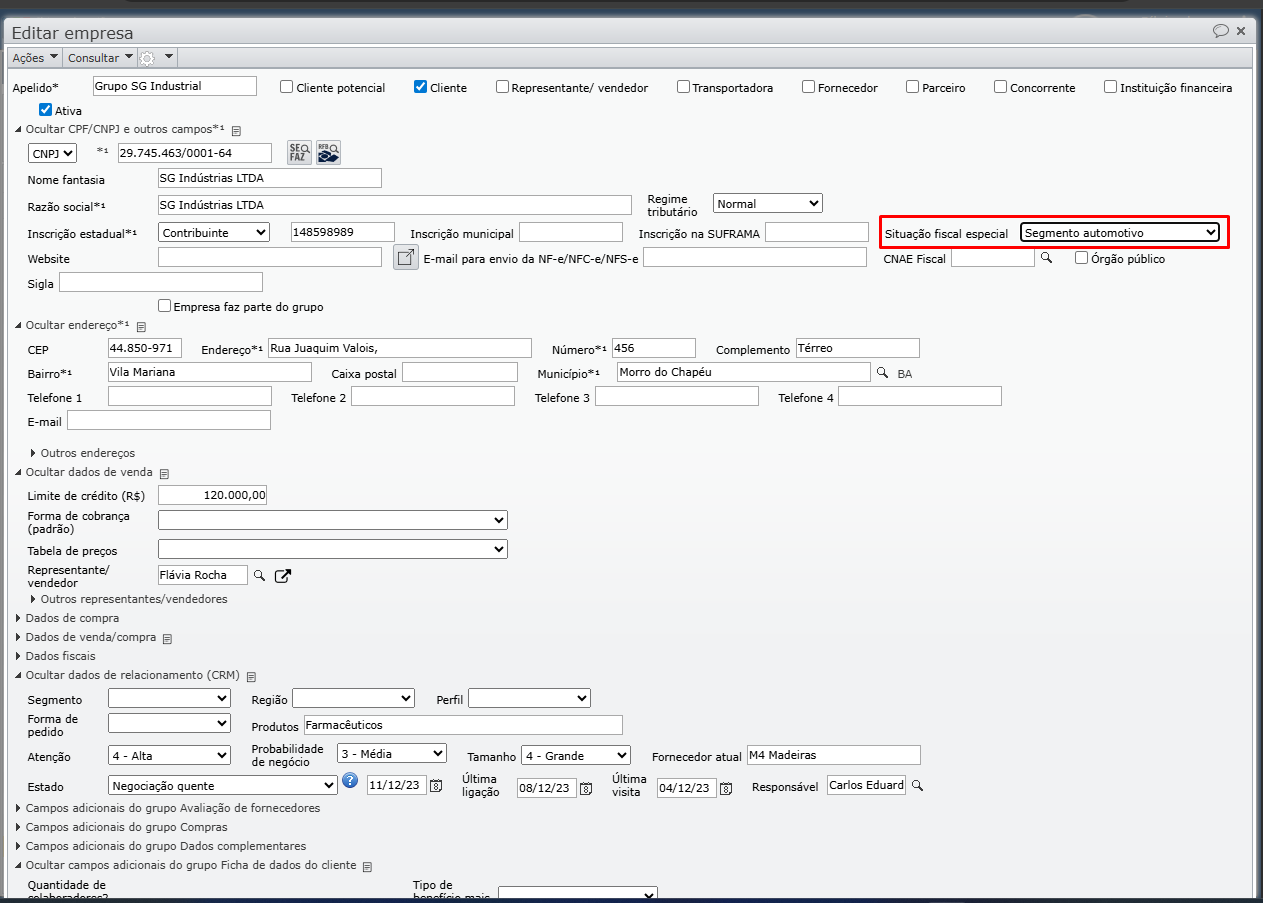This screenshot has height=903, width=1263.
Task: Search município using magnifier icon
Action: click(882, 373)
